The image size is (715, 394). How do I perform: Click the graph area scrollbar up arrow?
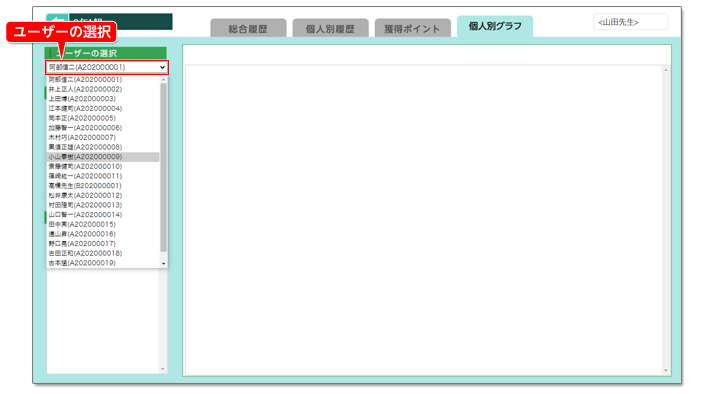[666, 70]
